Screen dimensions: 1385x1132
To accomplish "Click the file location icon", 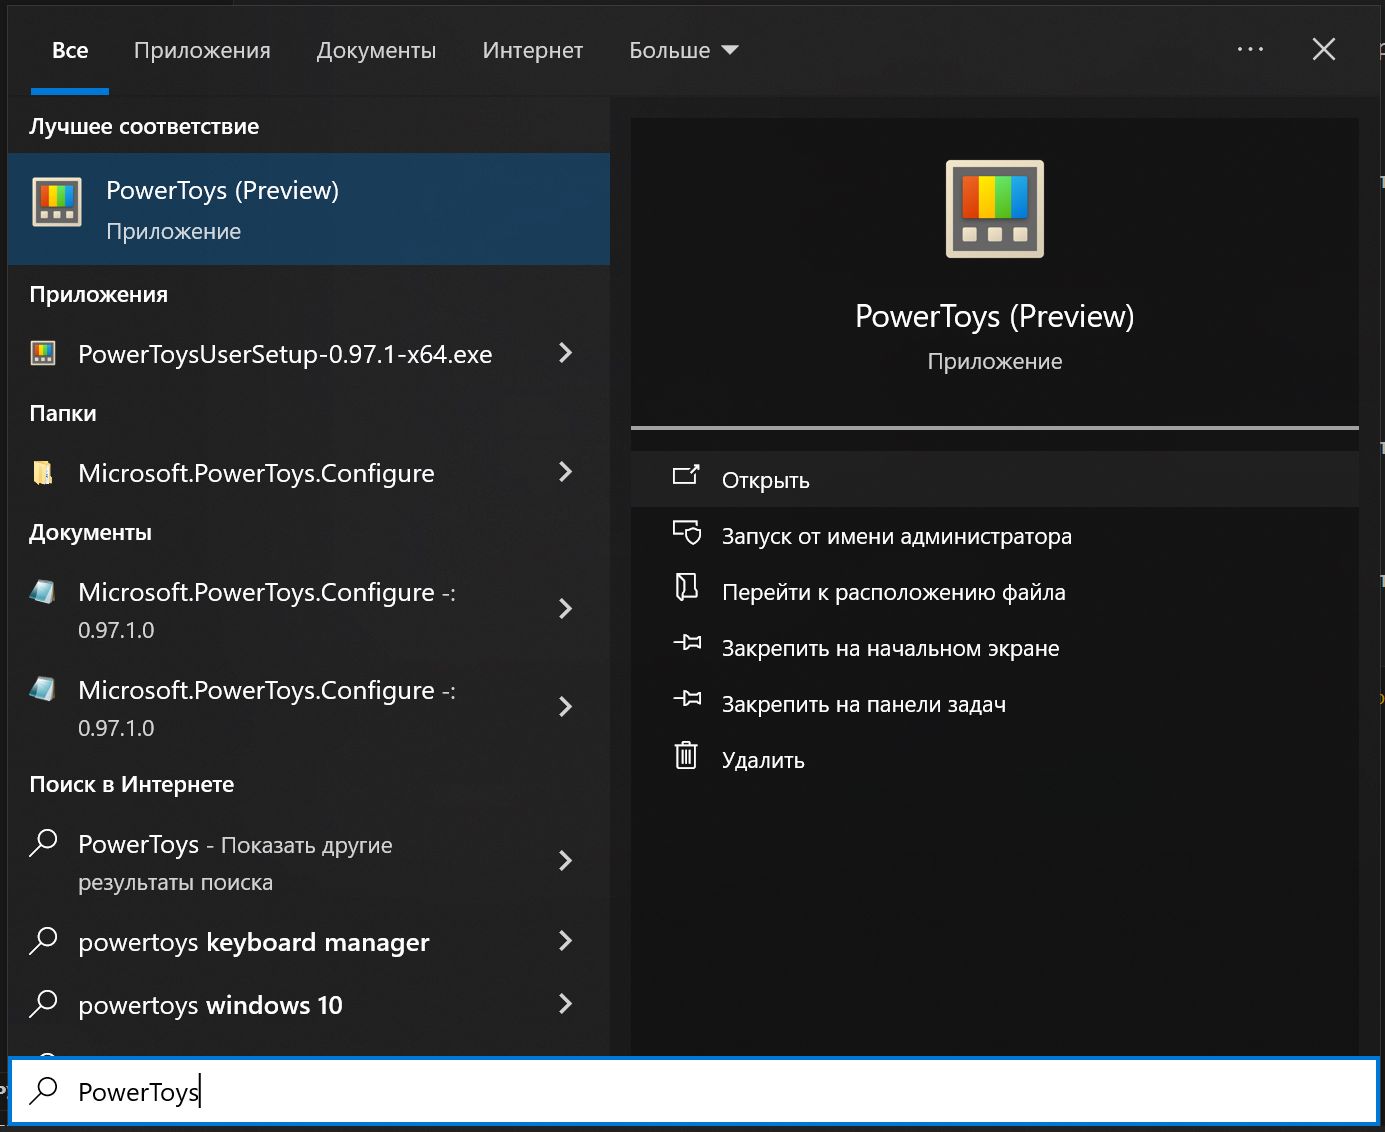I will click(686, 587).
